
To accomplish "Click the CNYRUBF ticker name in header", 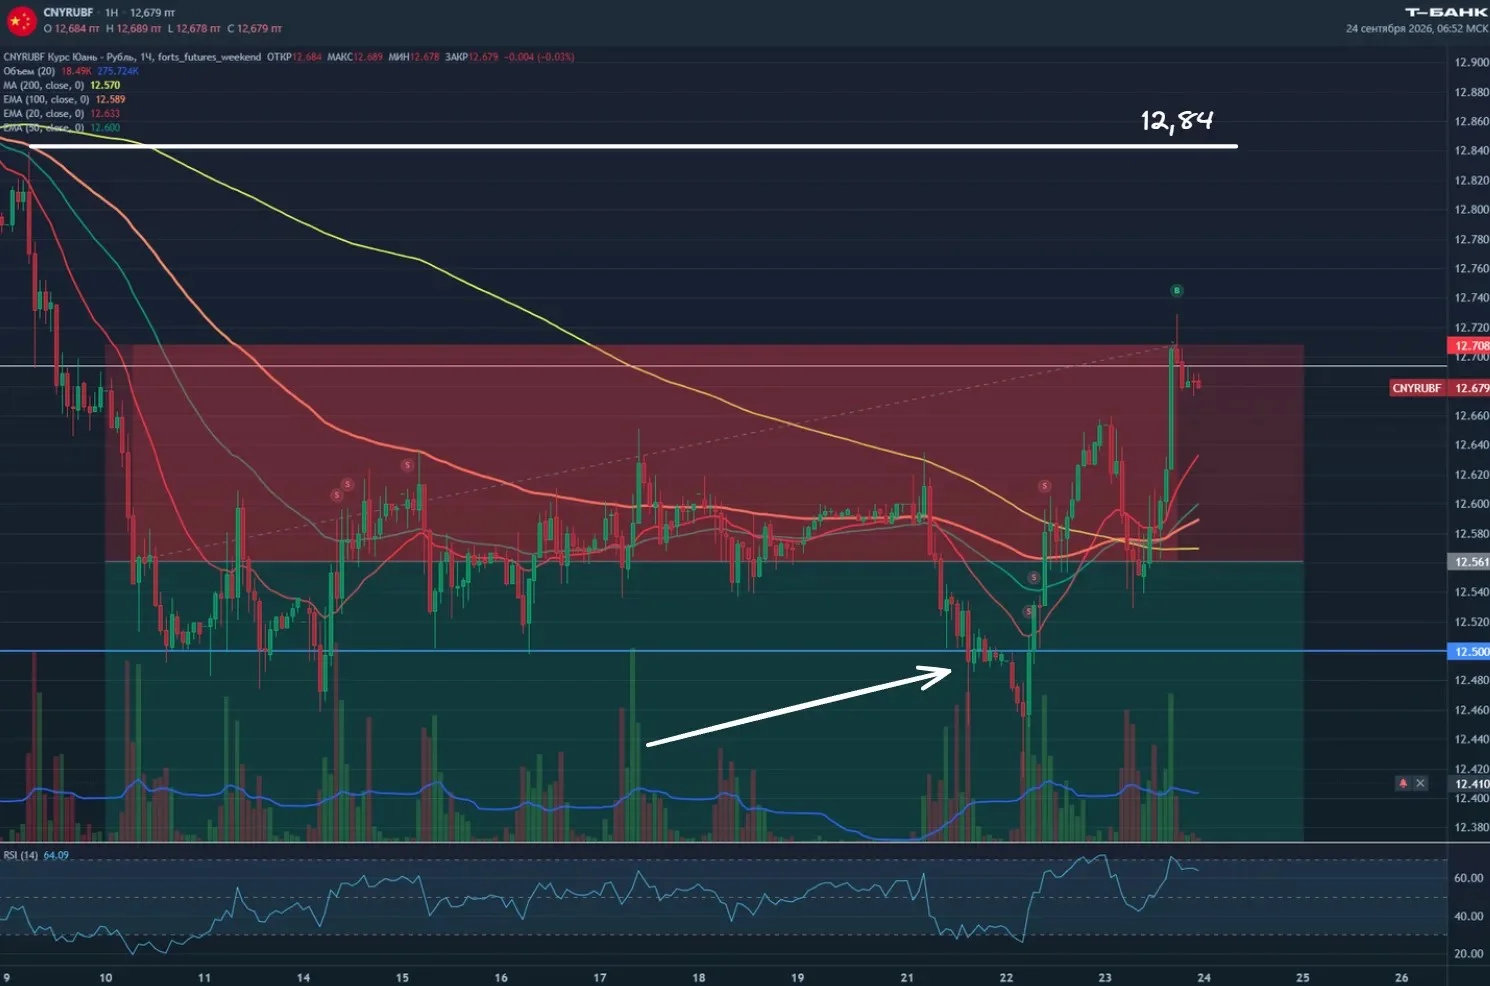I will coord(68,12).
